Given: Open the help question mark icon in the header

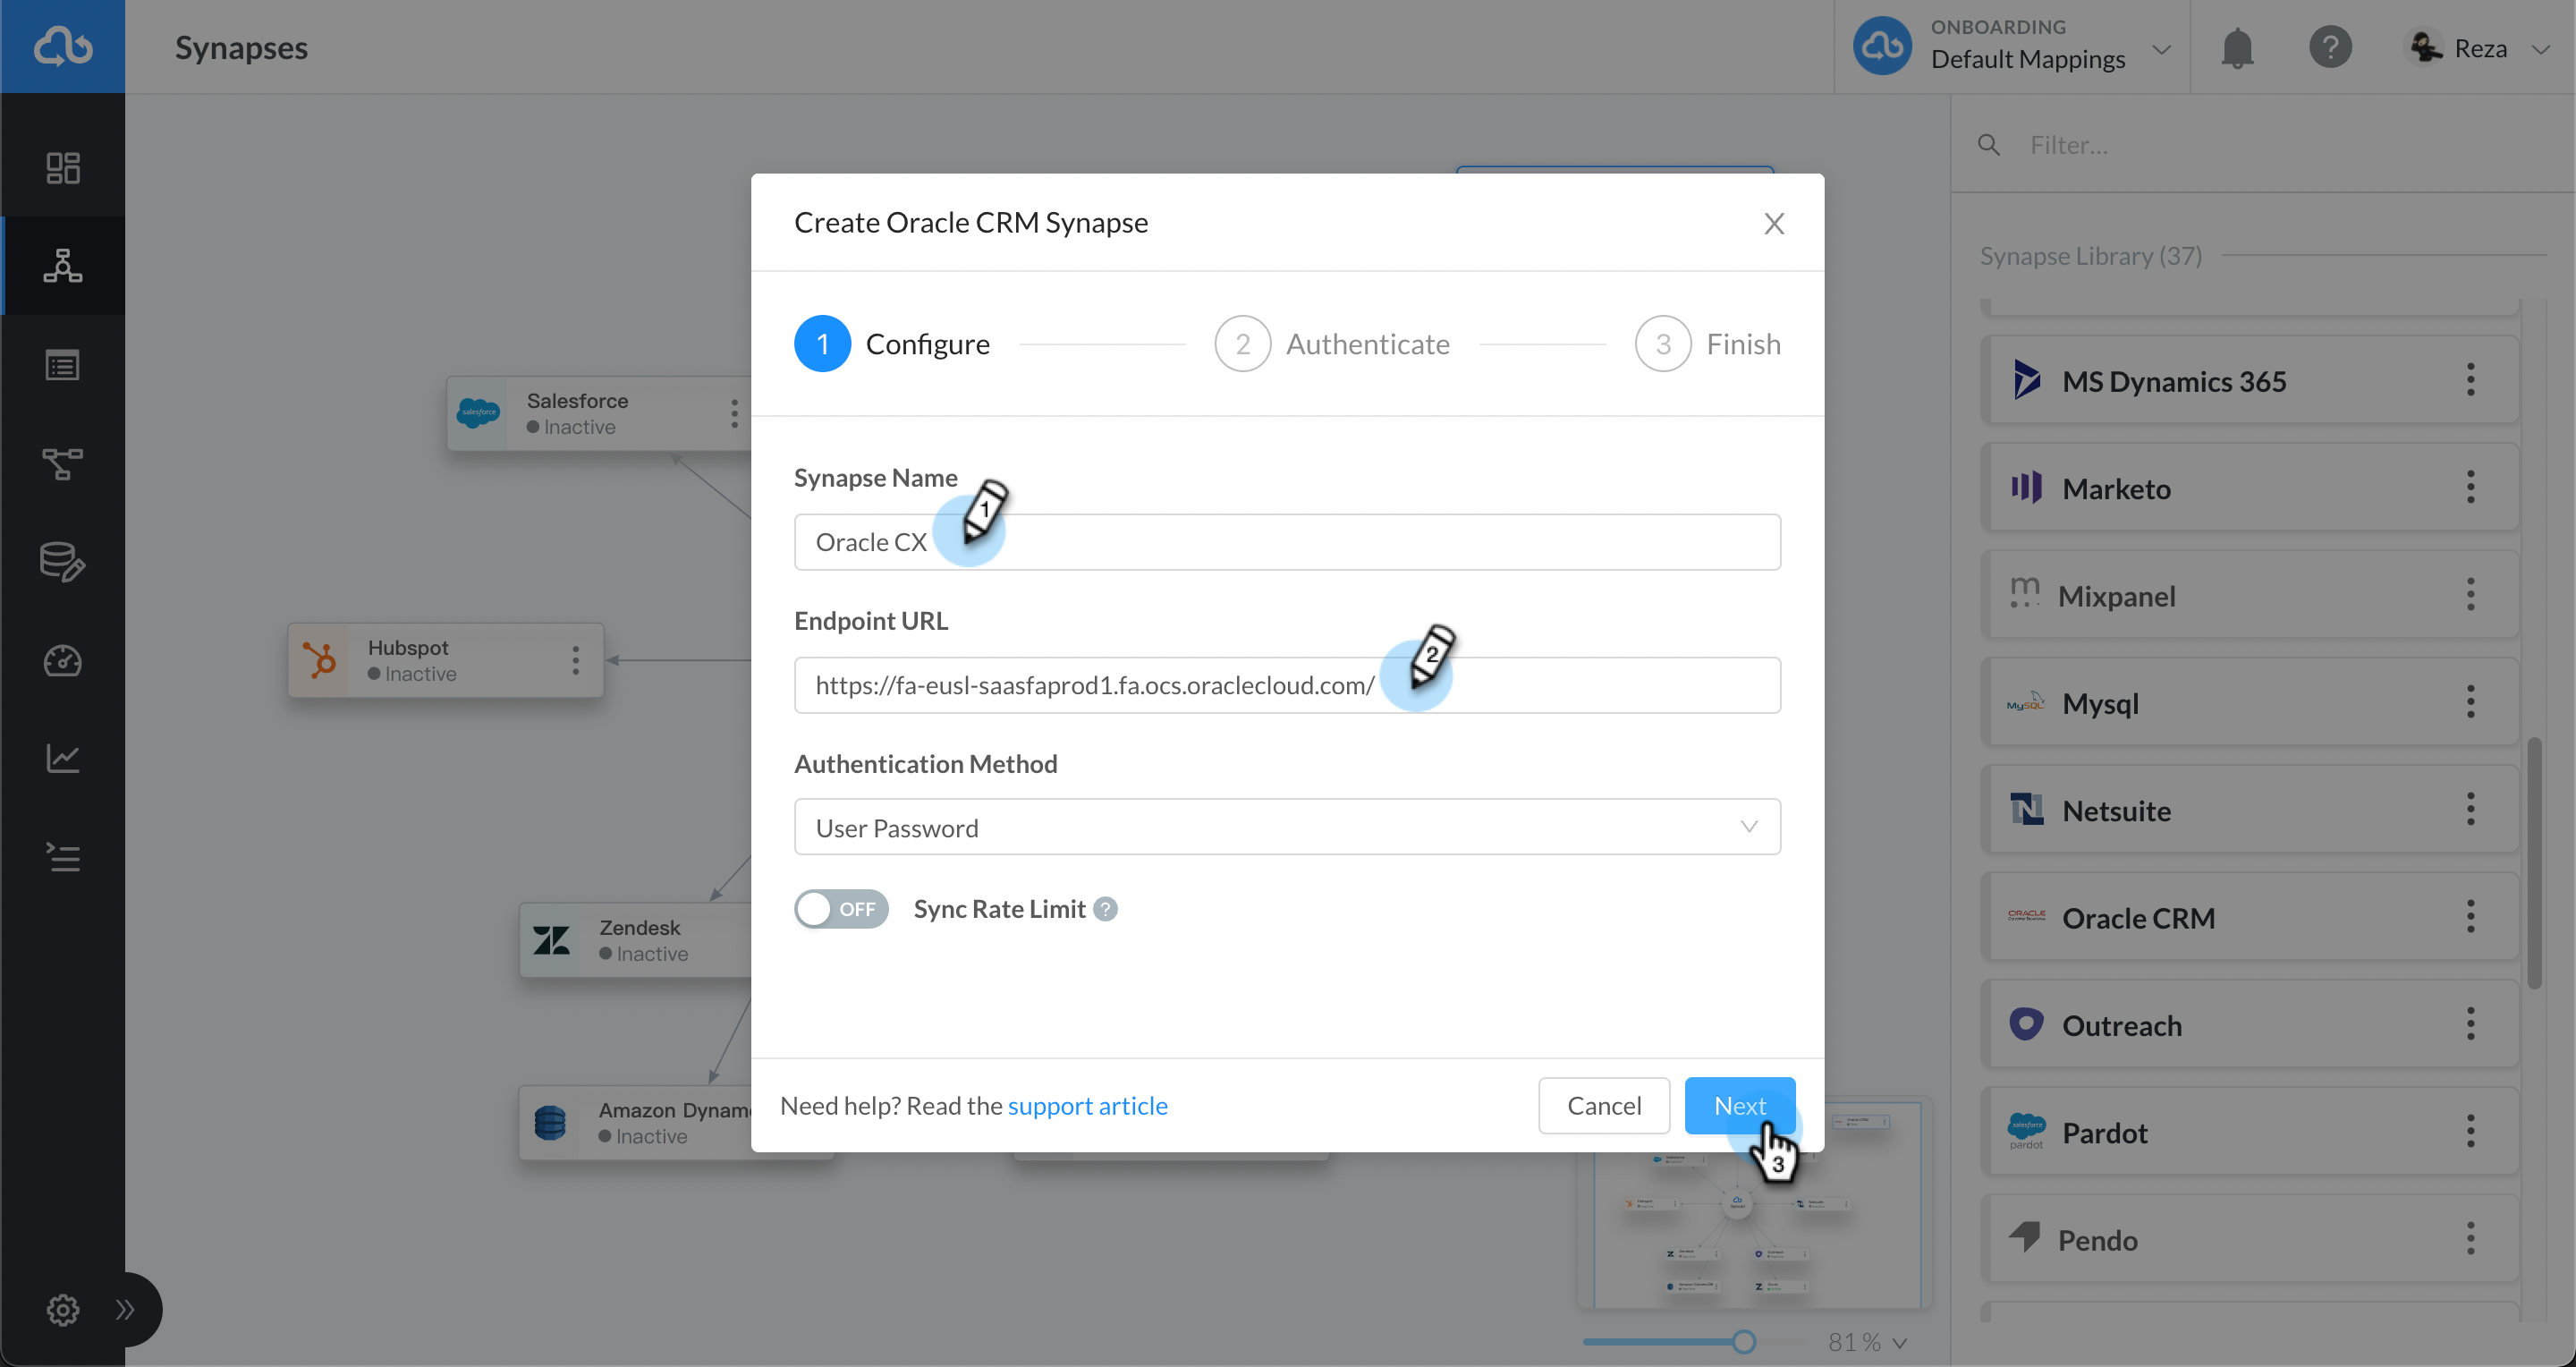Looking at the screenshot, I should pyautogui.click(x=2330, y=47).
